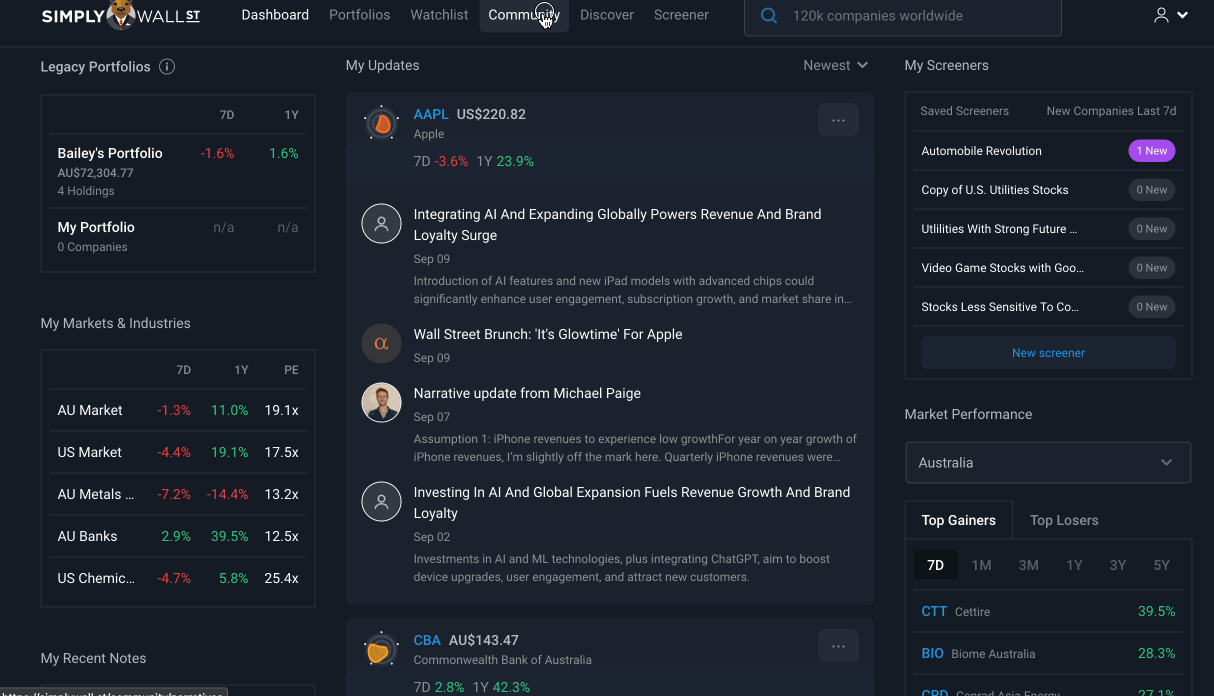Click Seeking Alpha icon beside Wall Street Brunch
Screen dimensions: 1214x696
(x=381, y=343)
